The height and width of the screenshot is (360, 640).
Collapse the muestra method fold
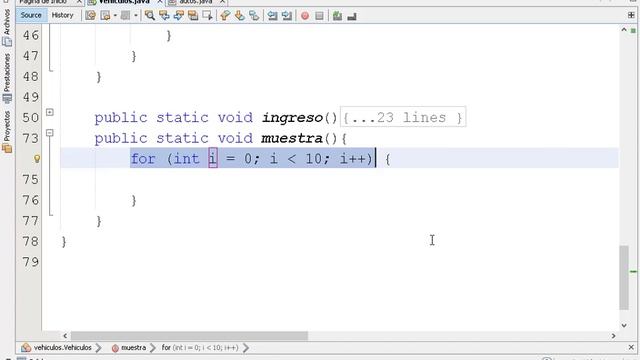[x=49, y=133]
